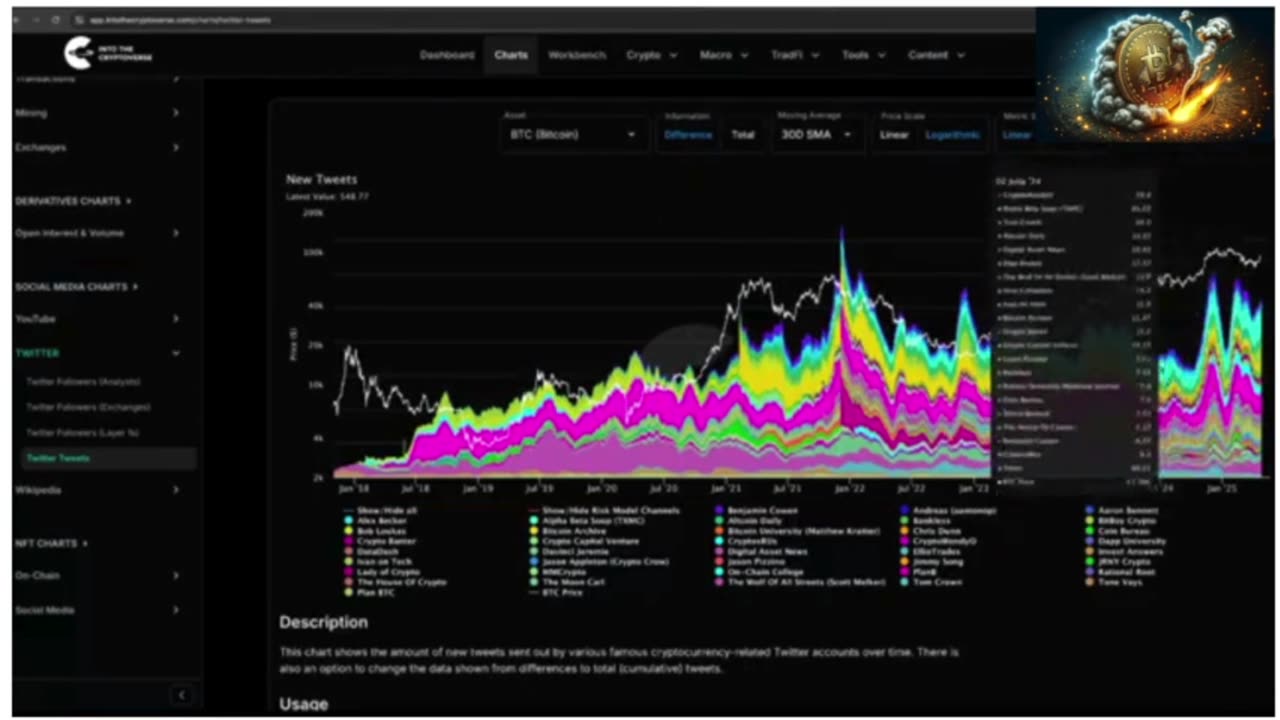Click the Lady of Crypto legend dot

pyautogui.click(x=348, y=572)
